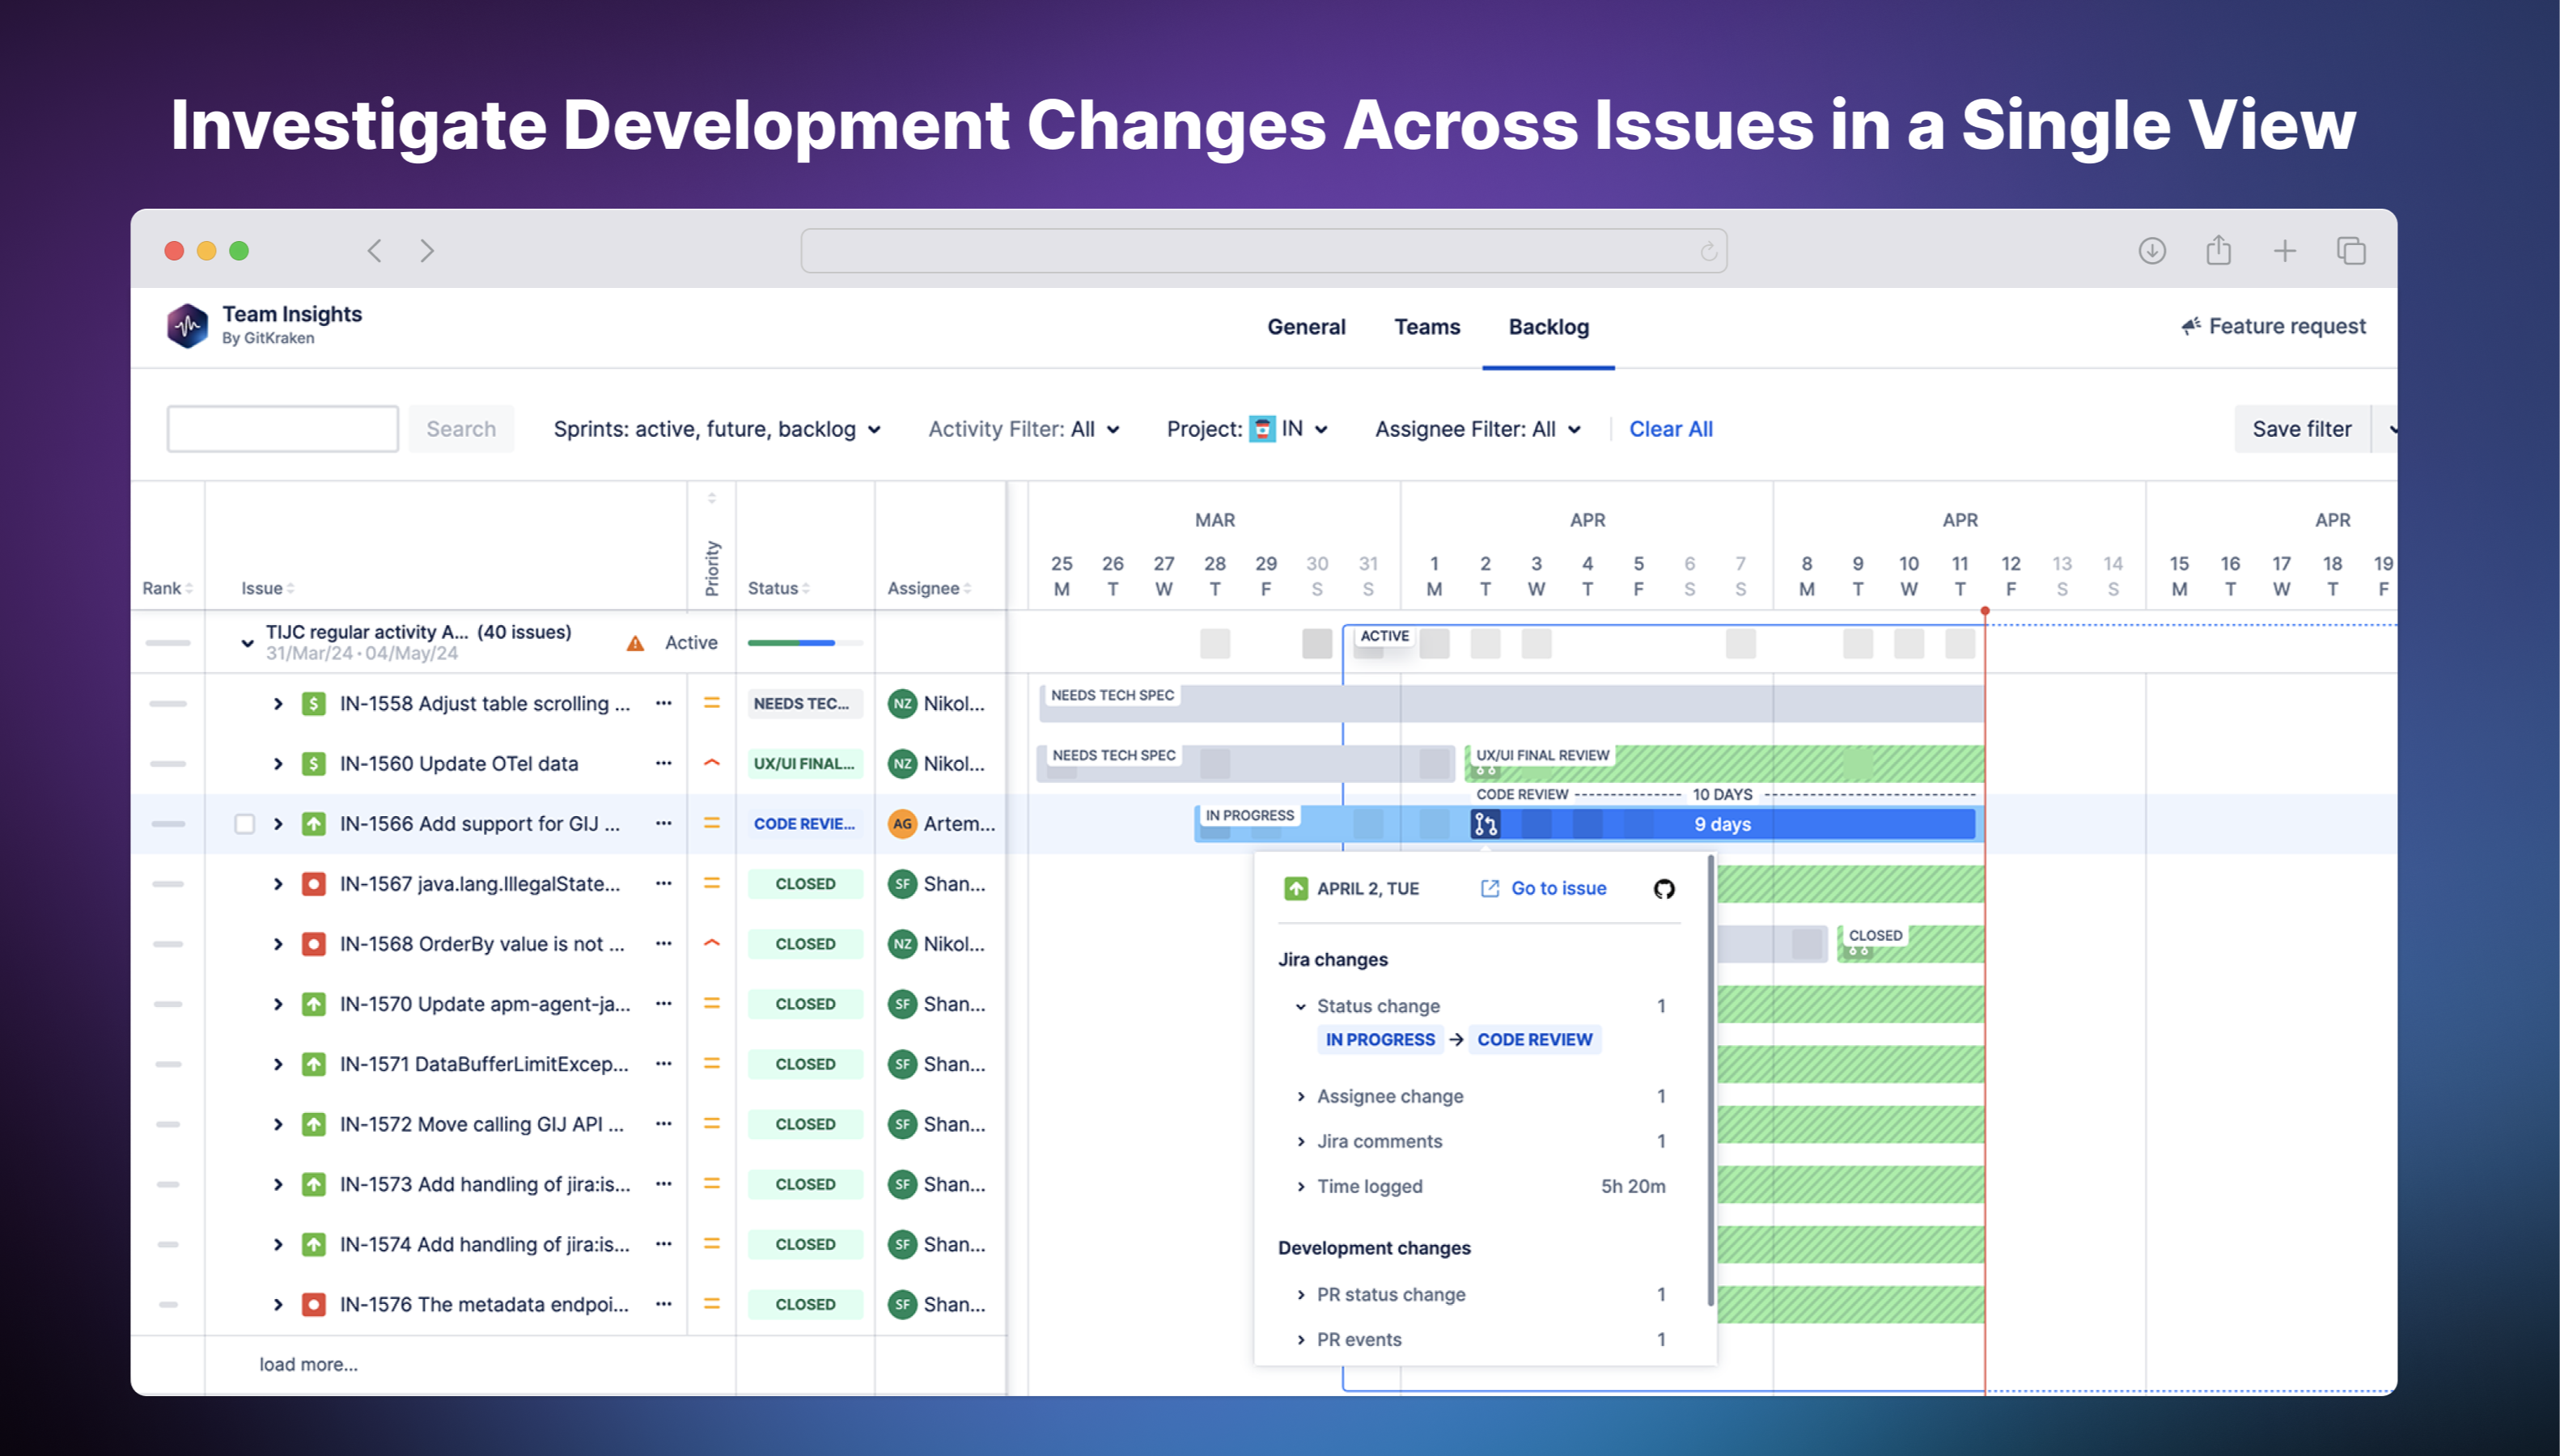Viewport: 2560px width, 1456px height.
Task: Click the browser download icon
Action: (x=2152, y=250)
